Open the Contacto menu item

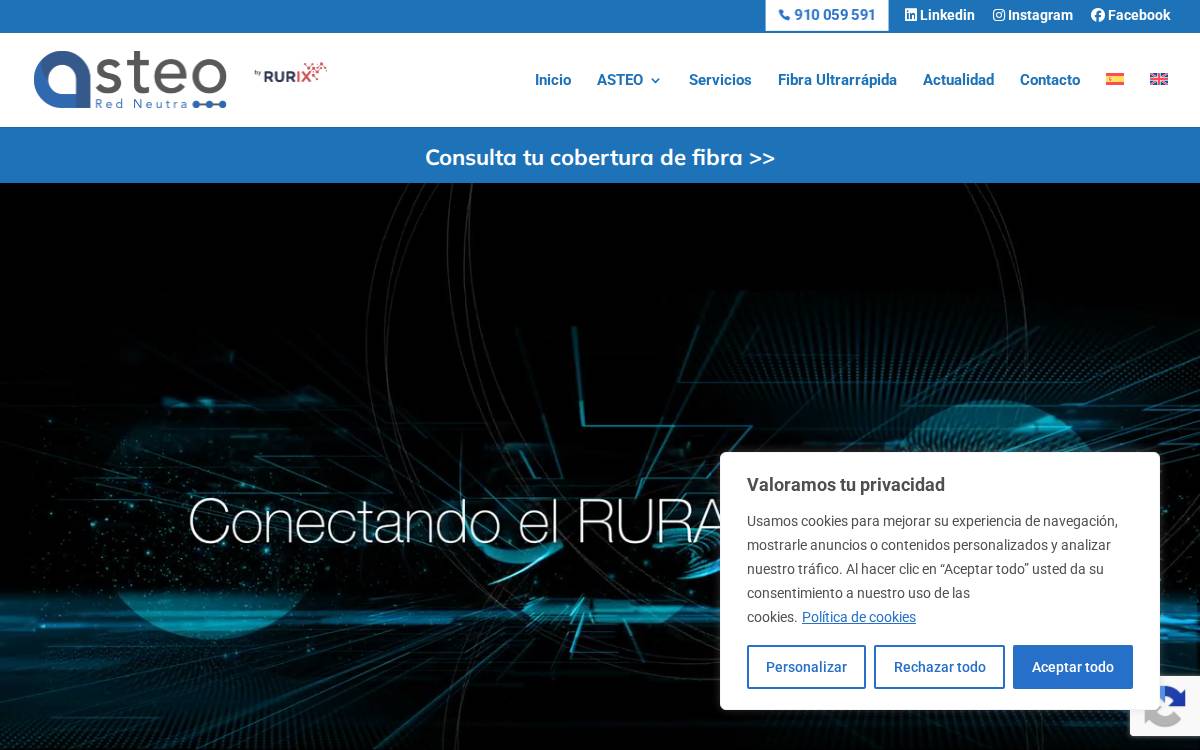(x=1050, y=80)
